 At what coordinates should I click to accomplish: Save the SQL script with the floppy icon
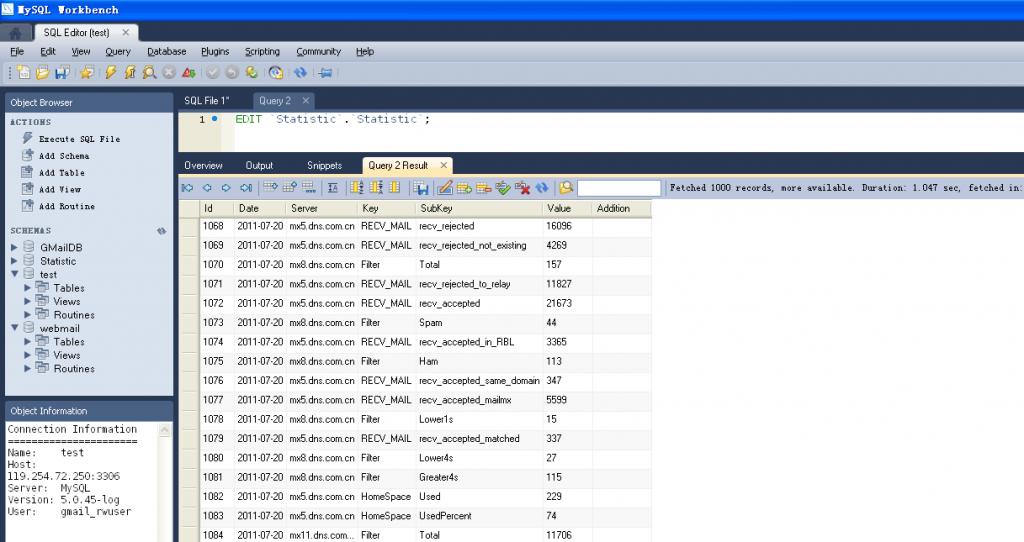62,72
